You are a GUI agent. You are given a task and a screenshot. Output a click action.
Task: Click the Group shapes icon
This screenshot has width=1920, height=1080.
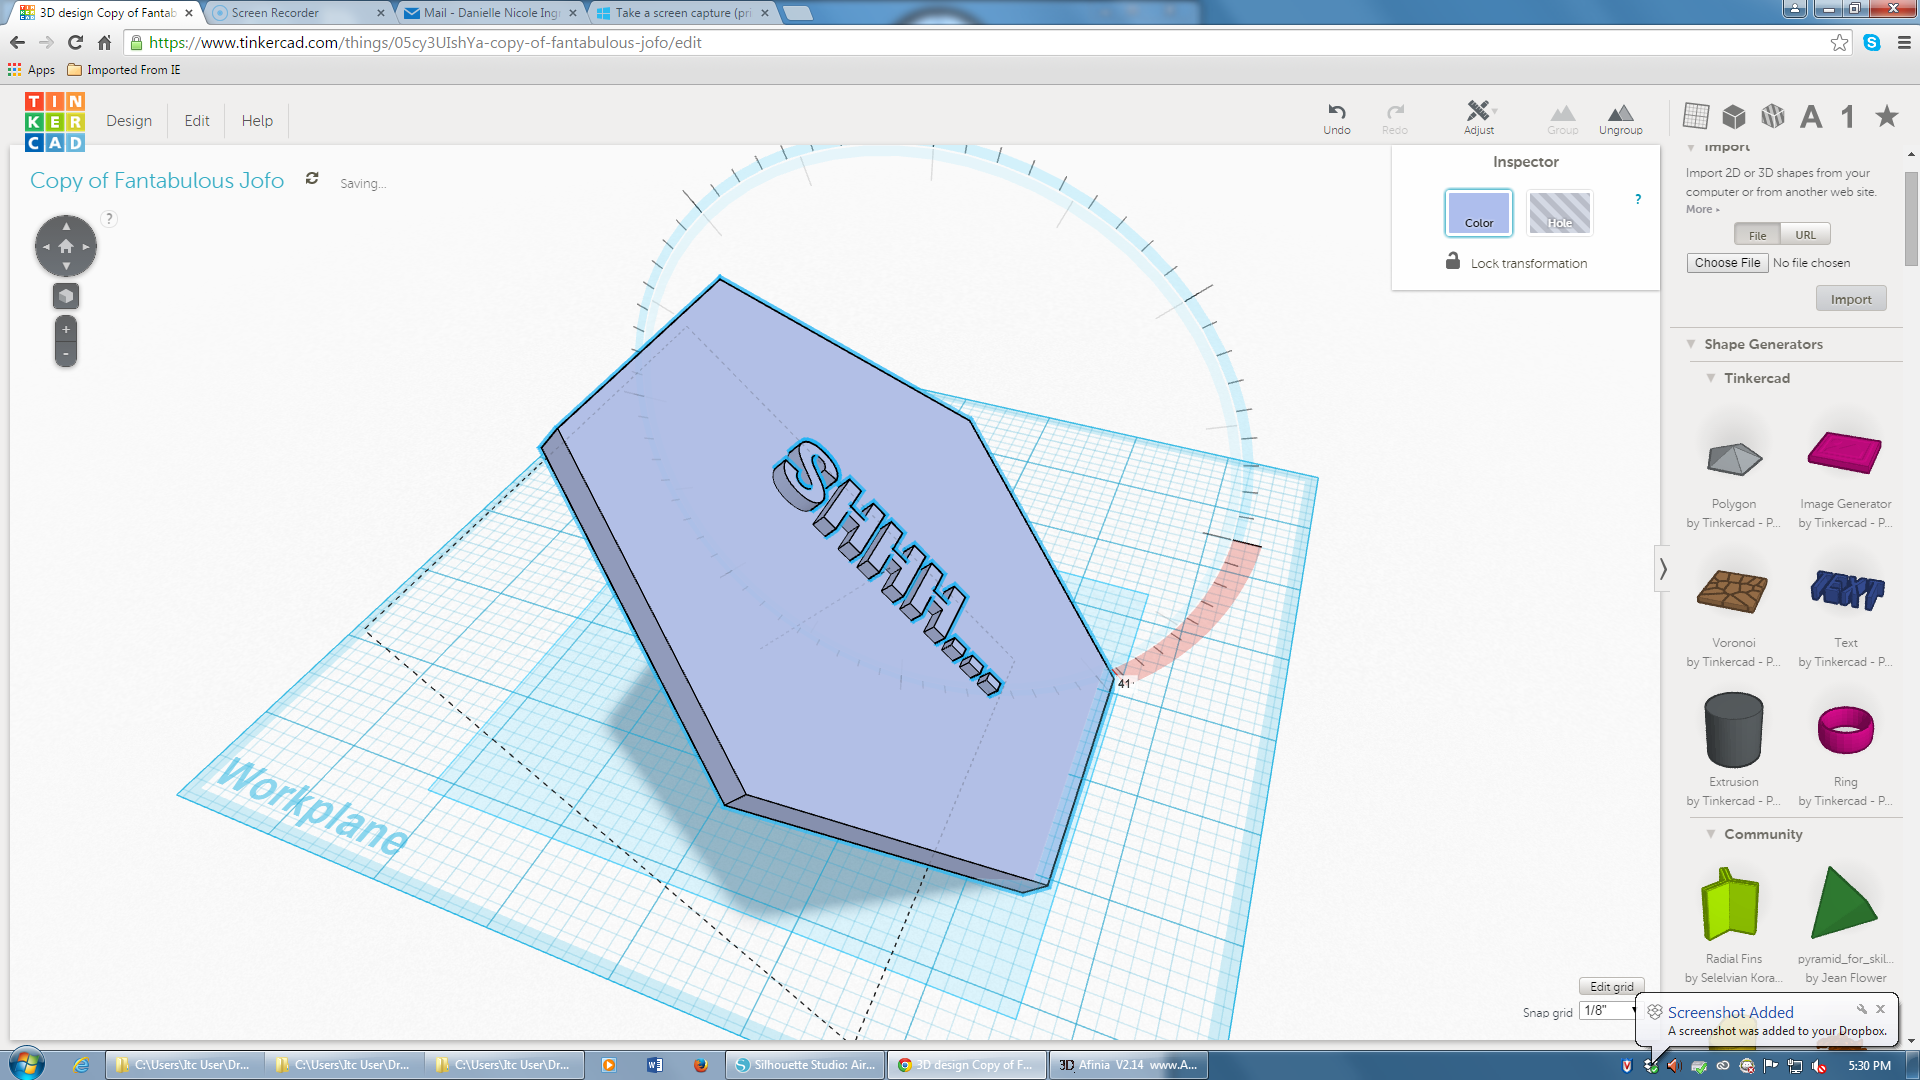(x=1562, y=113)
